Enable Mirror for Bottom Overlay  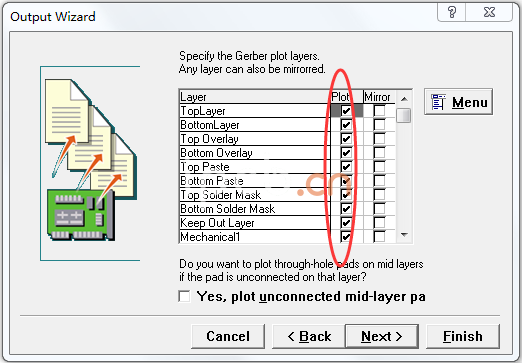(379, 153)
